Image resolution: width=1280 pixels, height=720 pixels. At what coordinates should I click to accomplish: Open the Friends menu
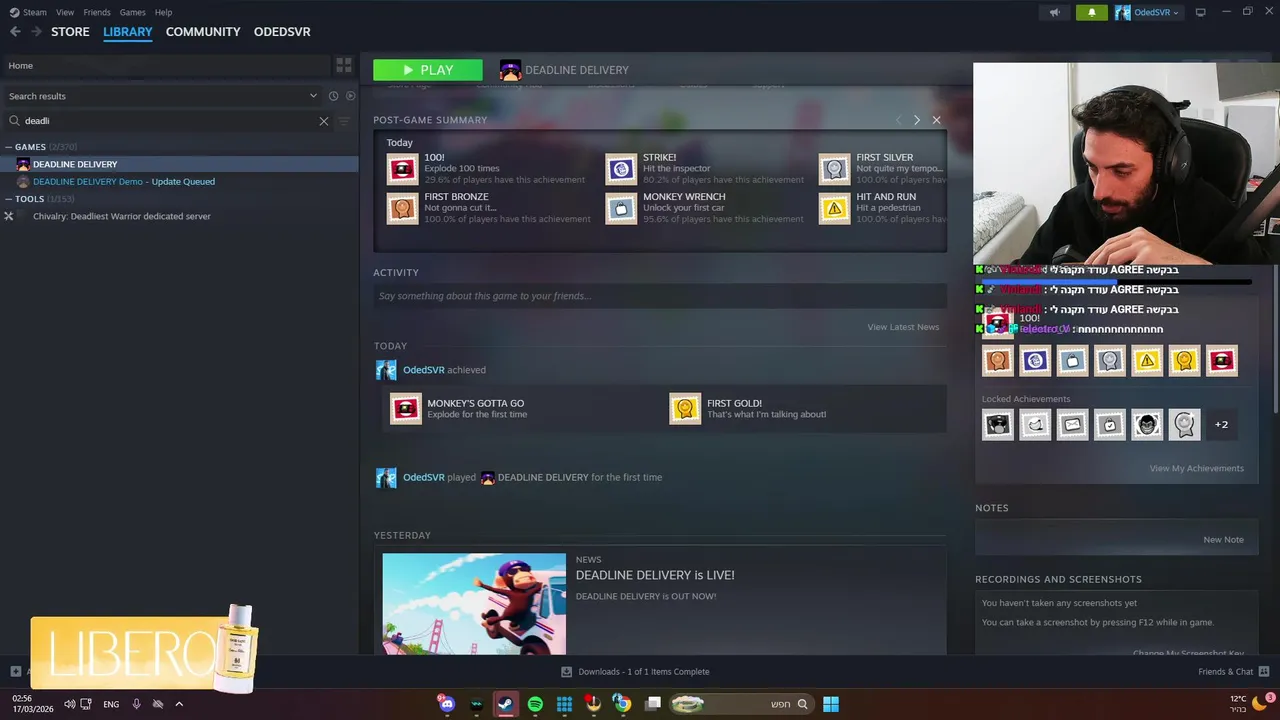coord(97,12)
